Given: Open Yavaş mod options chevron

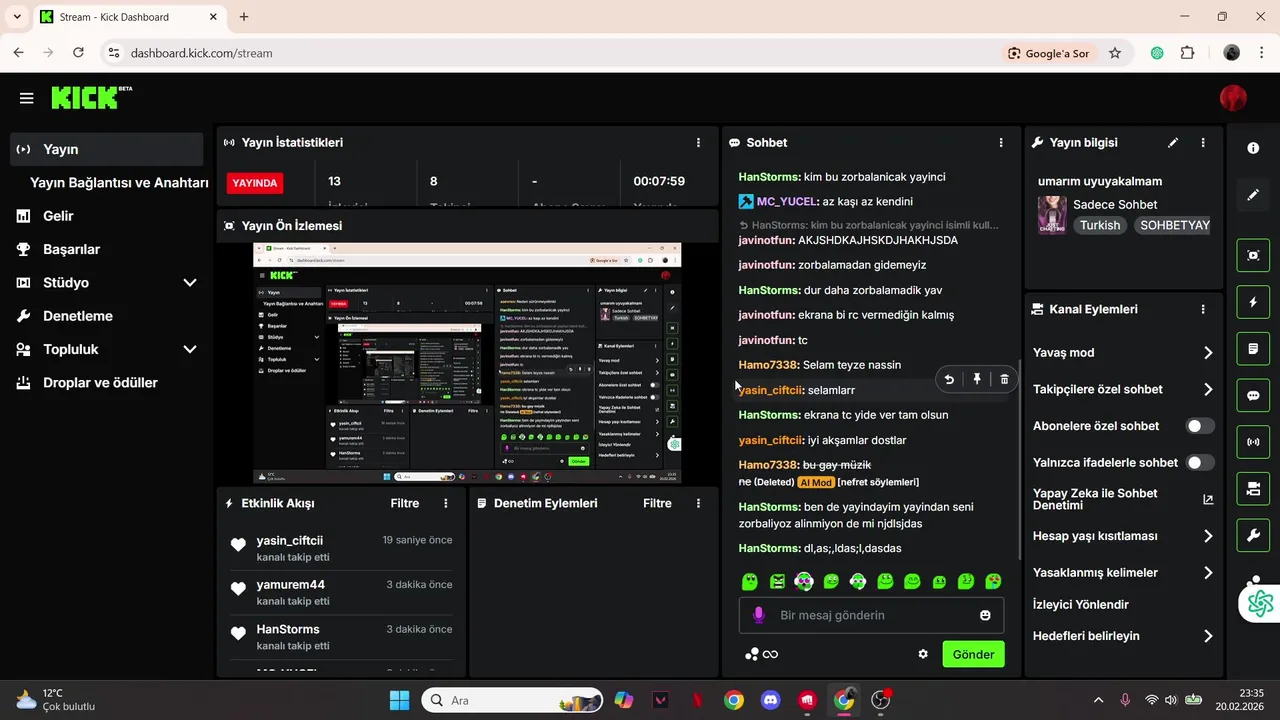Looking at the screenshot, I should coord(1208,353).
